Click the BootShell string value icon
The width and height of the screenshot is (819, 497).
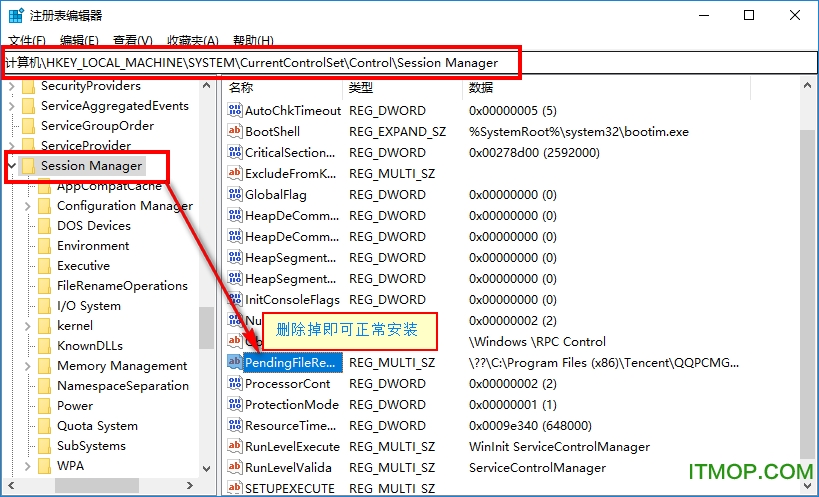(x=235, y=132)
